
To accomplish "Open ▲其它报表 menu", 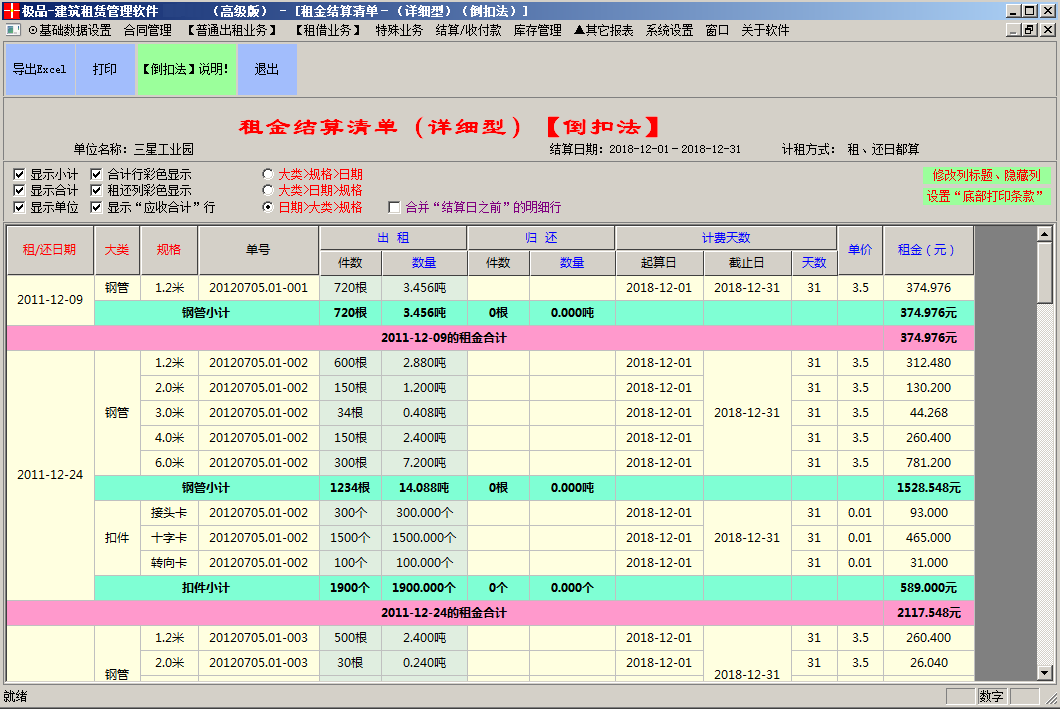I will point(604,30).
